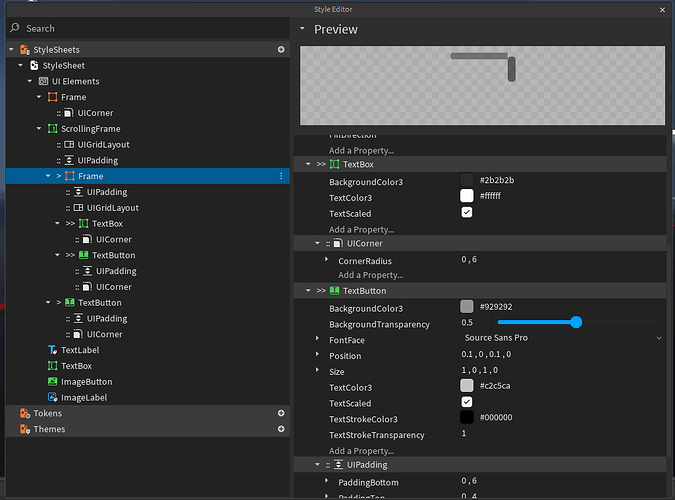675x500 pixels.
Task: Expand the FontFace property
Action: [x=317, y=339]
